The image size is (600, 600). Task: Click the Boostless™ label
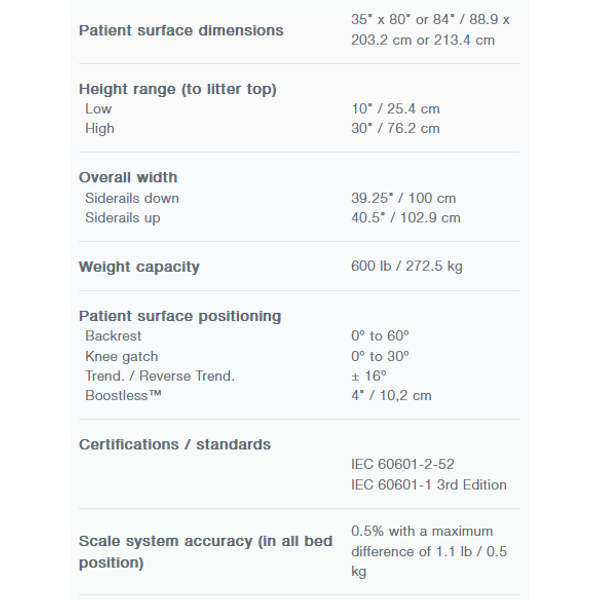(123, 395)
